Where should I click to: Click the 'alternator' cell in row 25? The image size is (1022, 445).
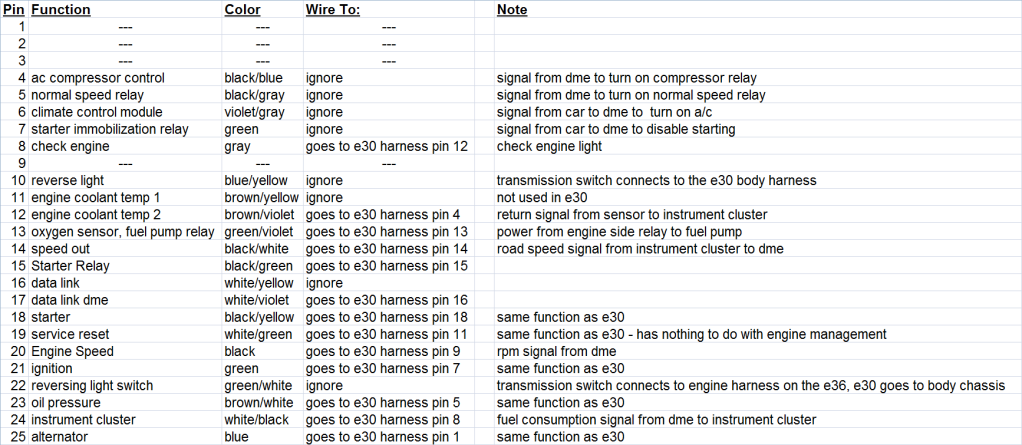[x=62, y=437]
